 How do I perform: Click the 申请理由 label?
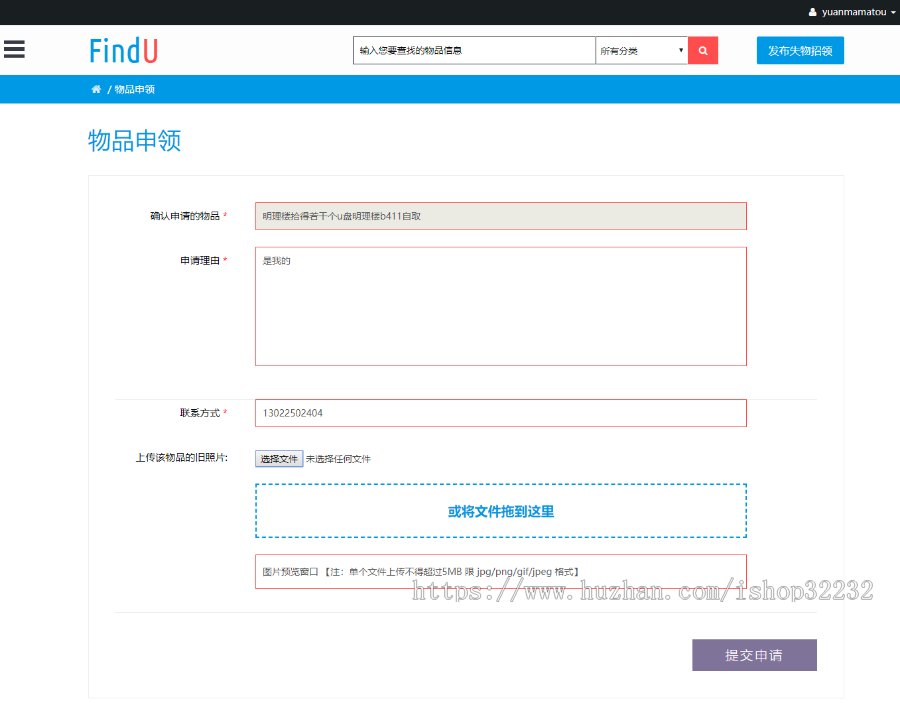pos(200,261)
